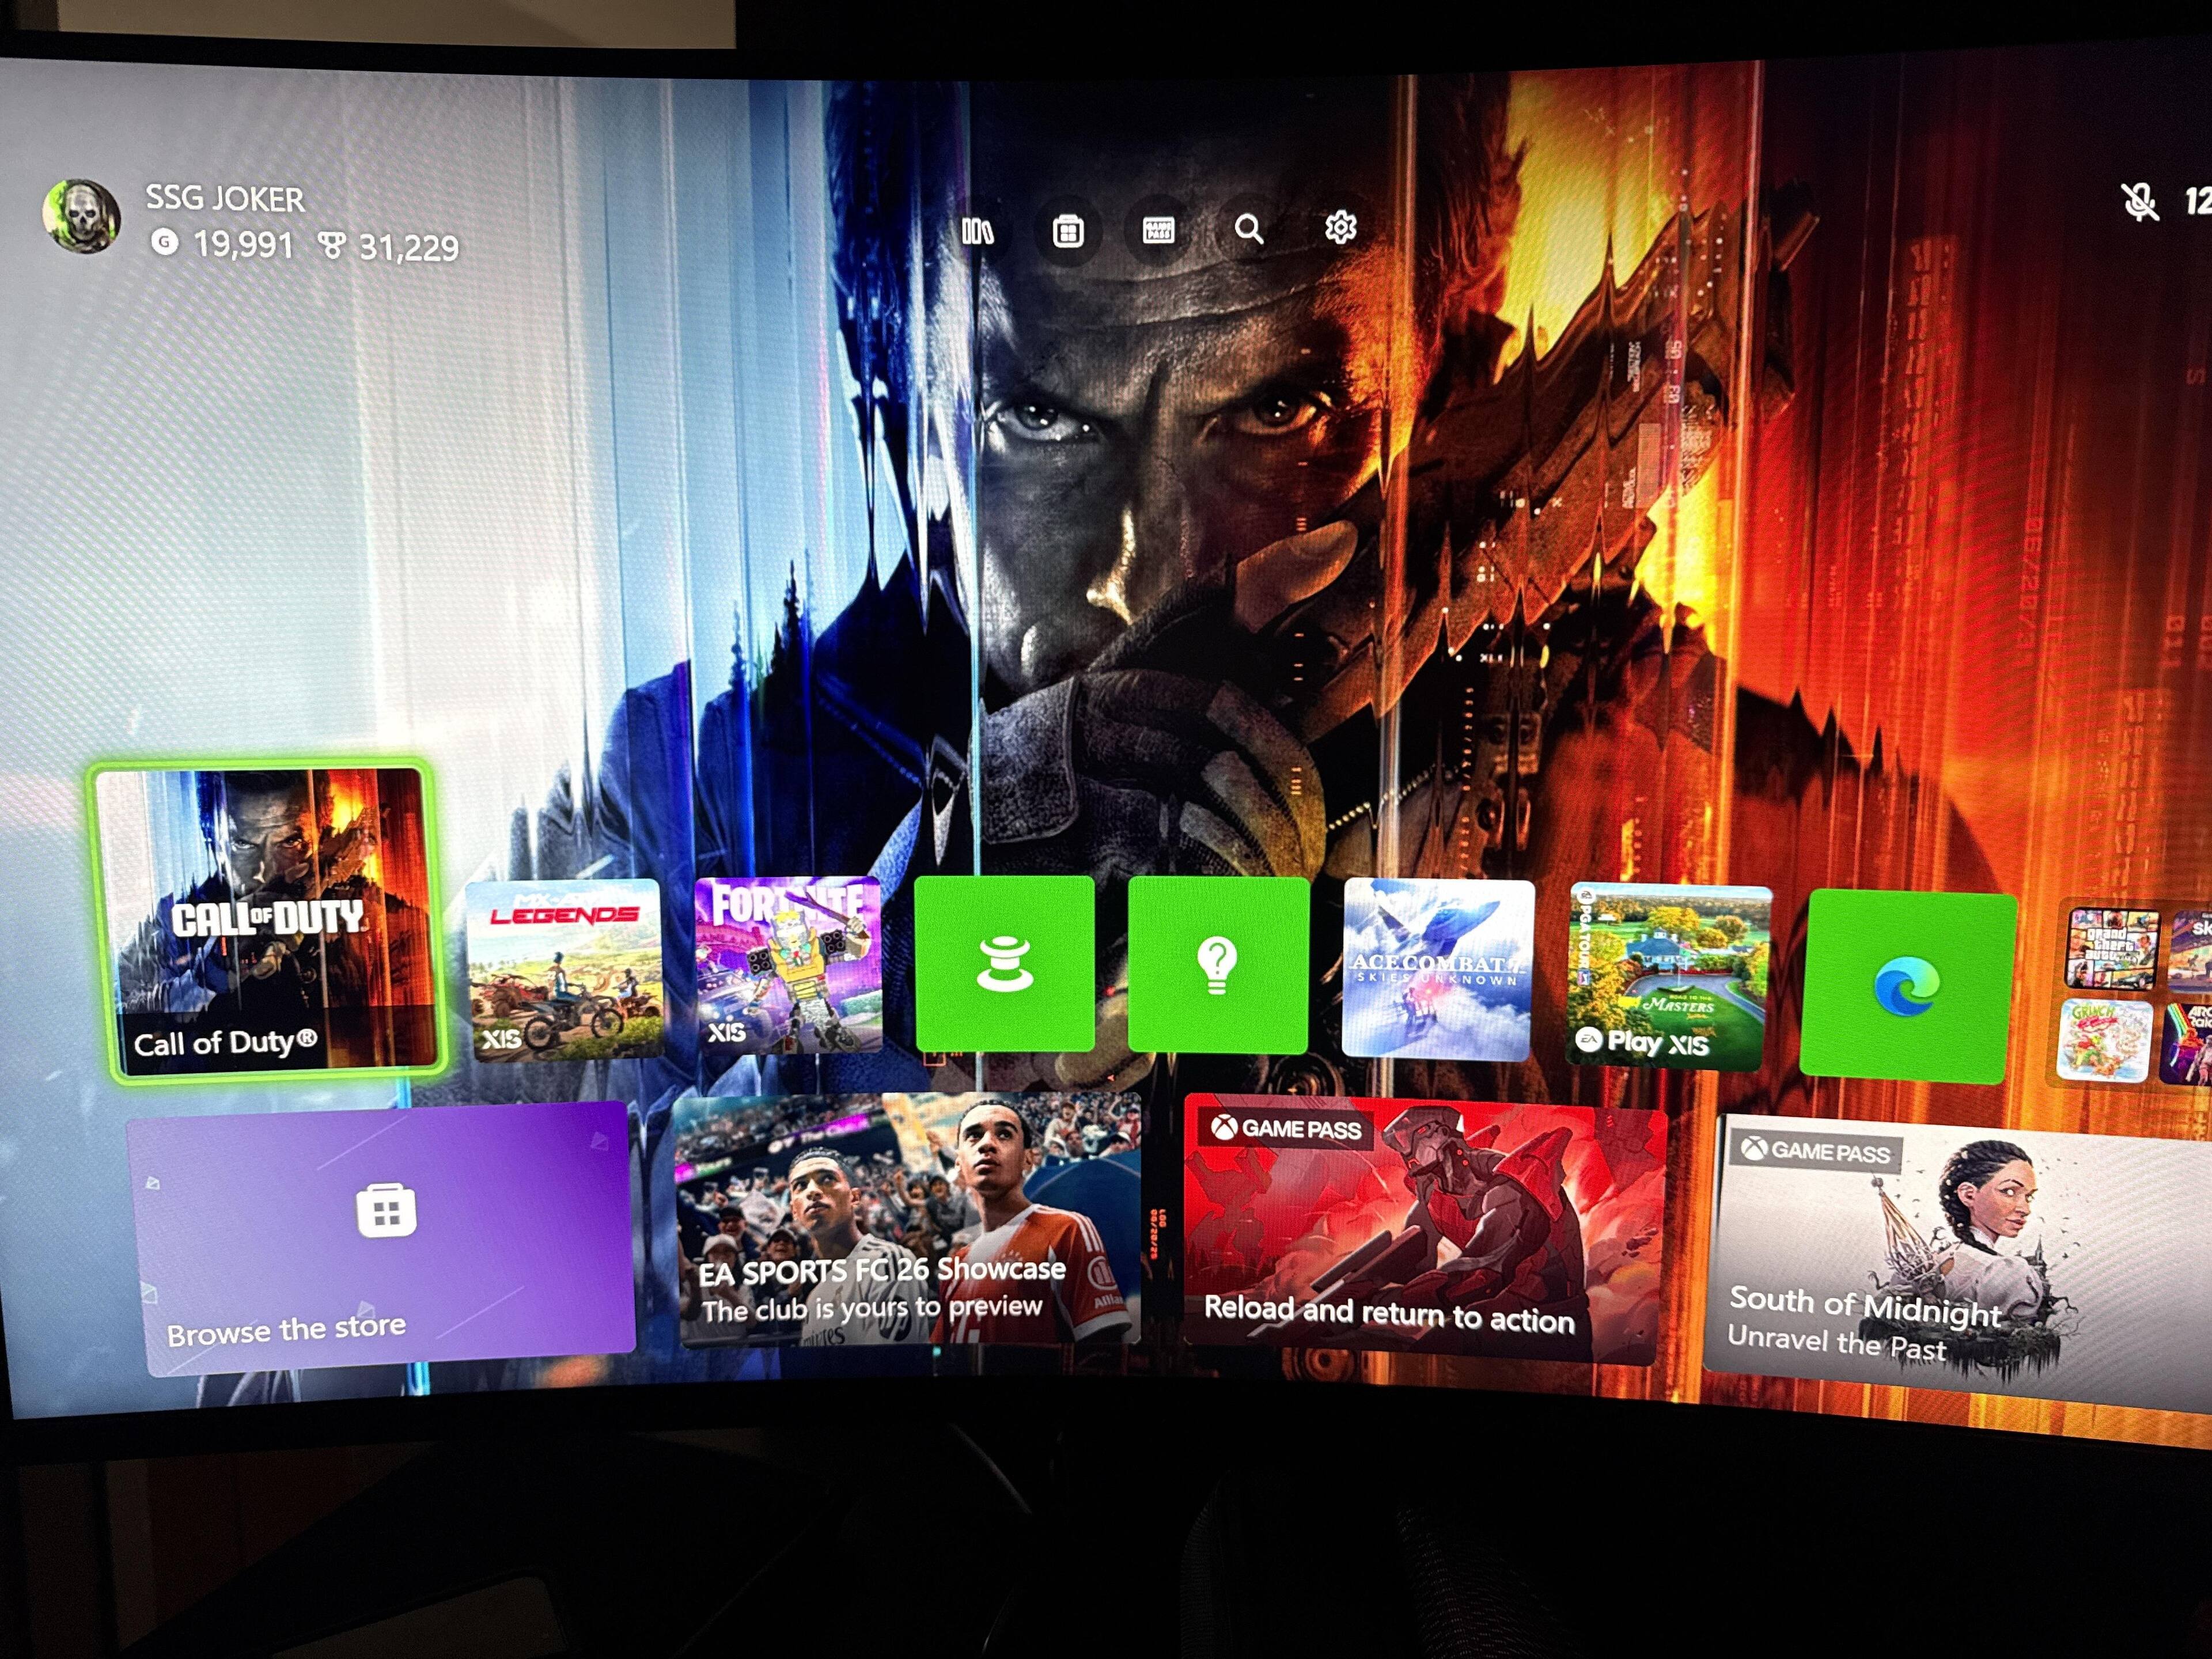Viewport: 2212px width, 1659px height.
Task: Open My games & apps library icon
Action: (x=977, y=232)
